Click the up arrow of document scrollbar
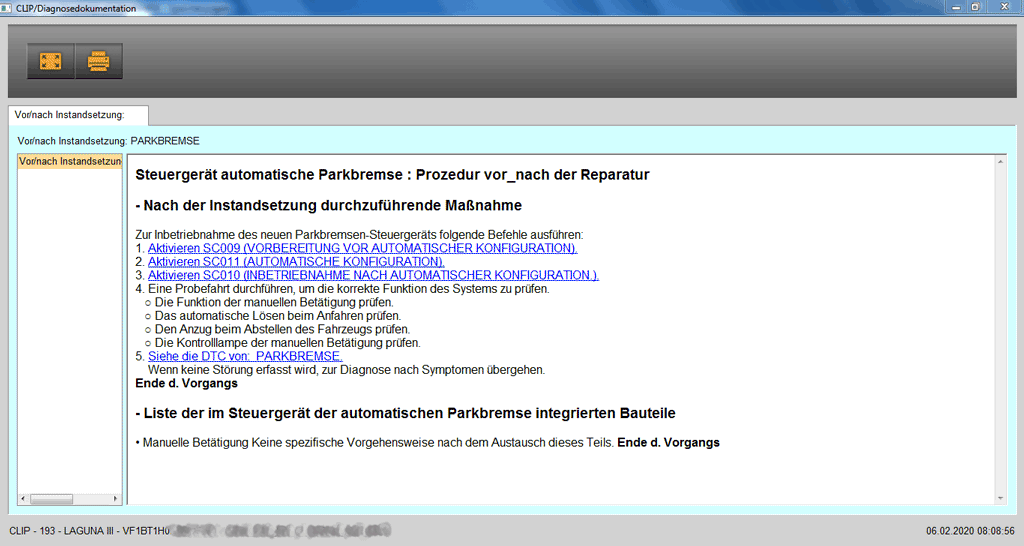This screenshot has height=546, width=1024. (1000, 161)
